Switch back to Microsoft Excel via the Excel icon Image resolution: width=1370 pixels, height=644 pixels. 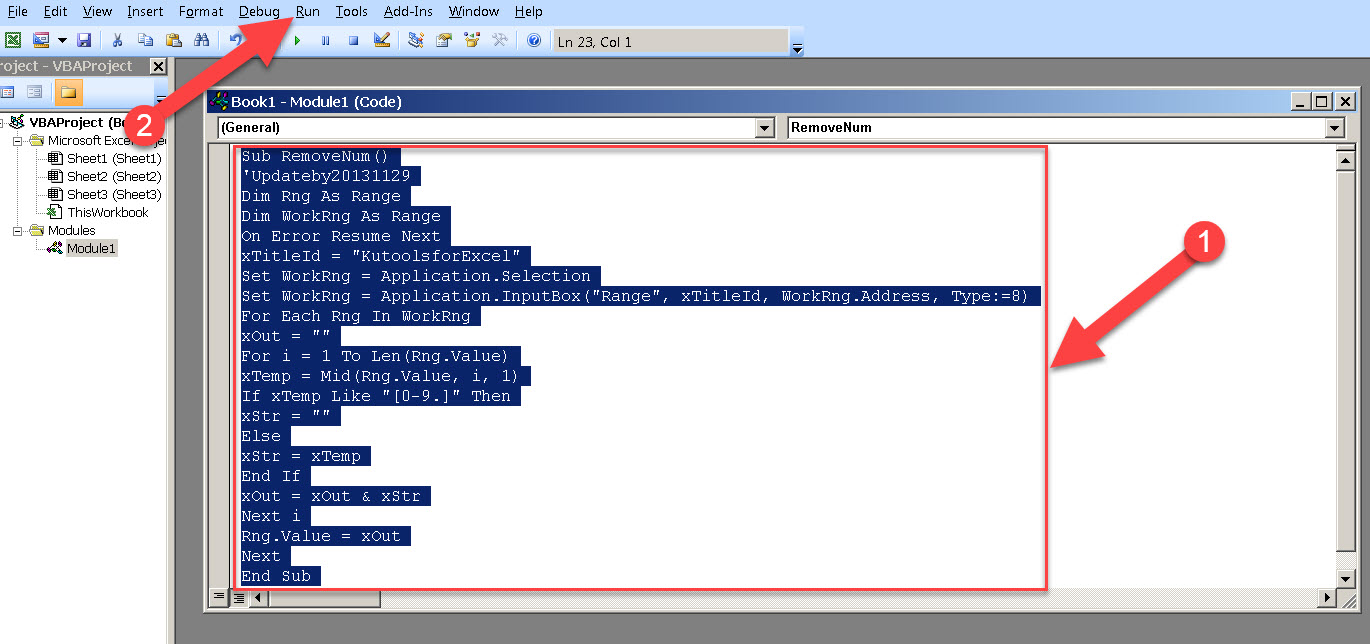(13, 40)
